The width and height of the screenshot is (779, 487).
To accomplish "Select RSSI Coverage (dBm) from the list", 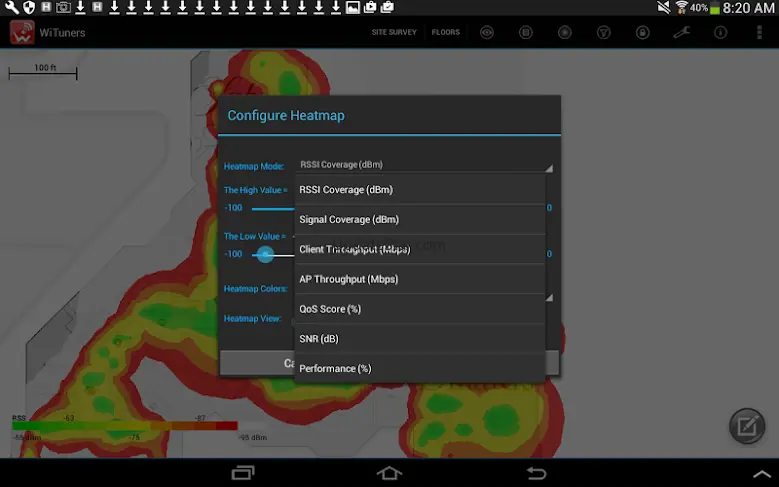I will click(420, 189).
